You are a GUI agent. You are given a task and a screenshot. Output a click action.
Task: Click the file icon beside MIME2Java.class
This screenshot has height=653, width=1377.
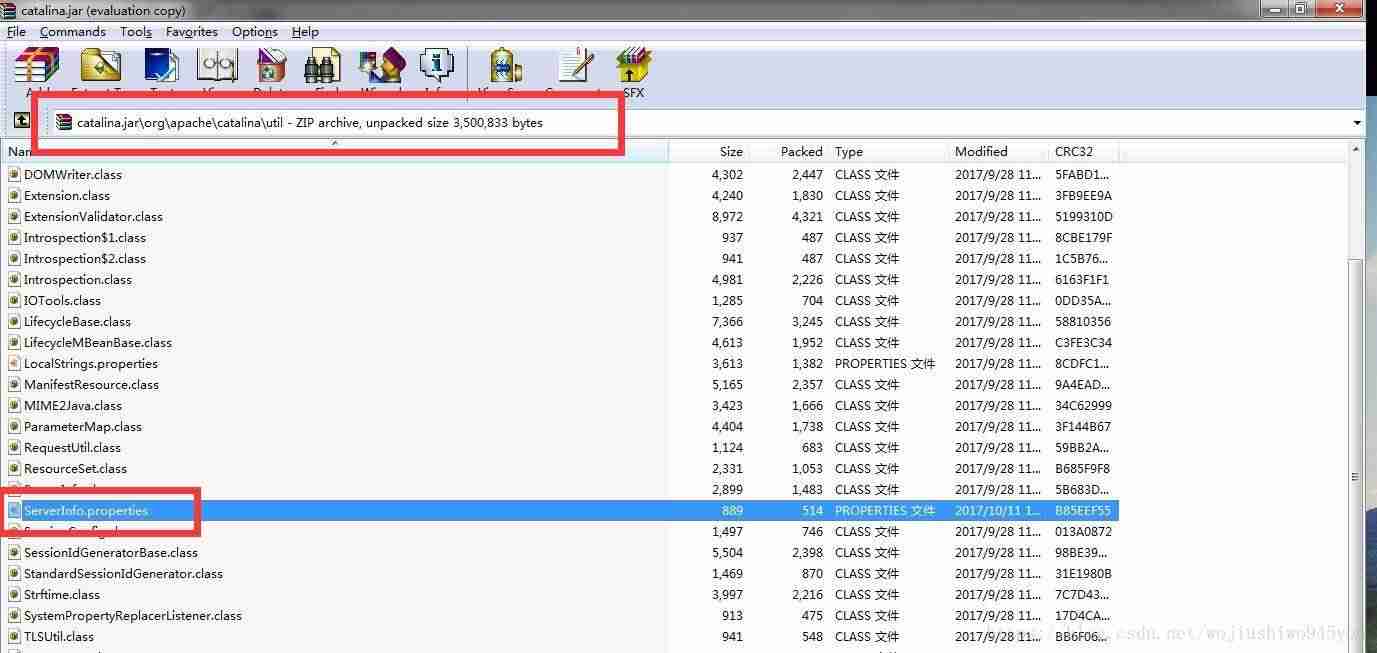click(x=14, y=405)
